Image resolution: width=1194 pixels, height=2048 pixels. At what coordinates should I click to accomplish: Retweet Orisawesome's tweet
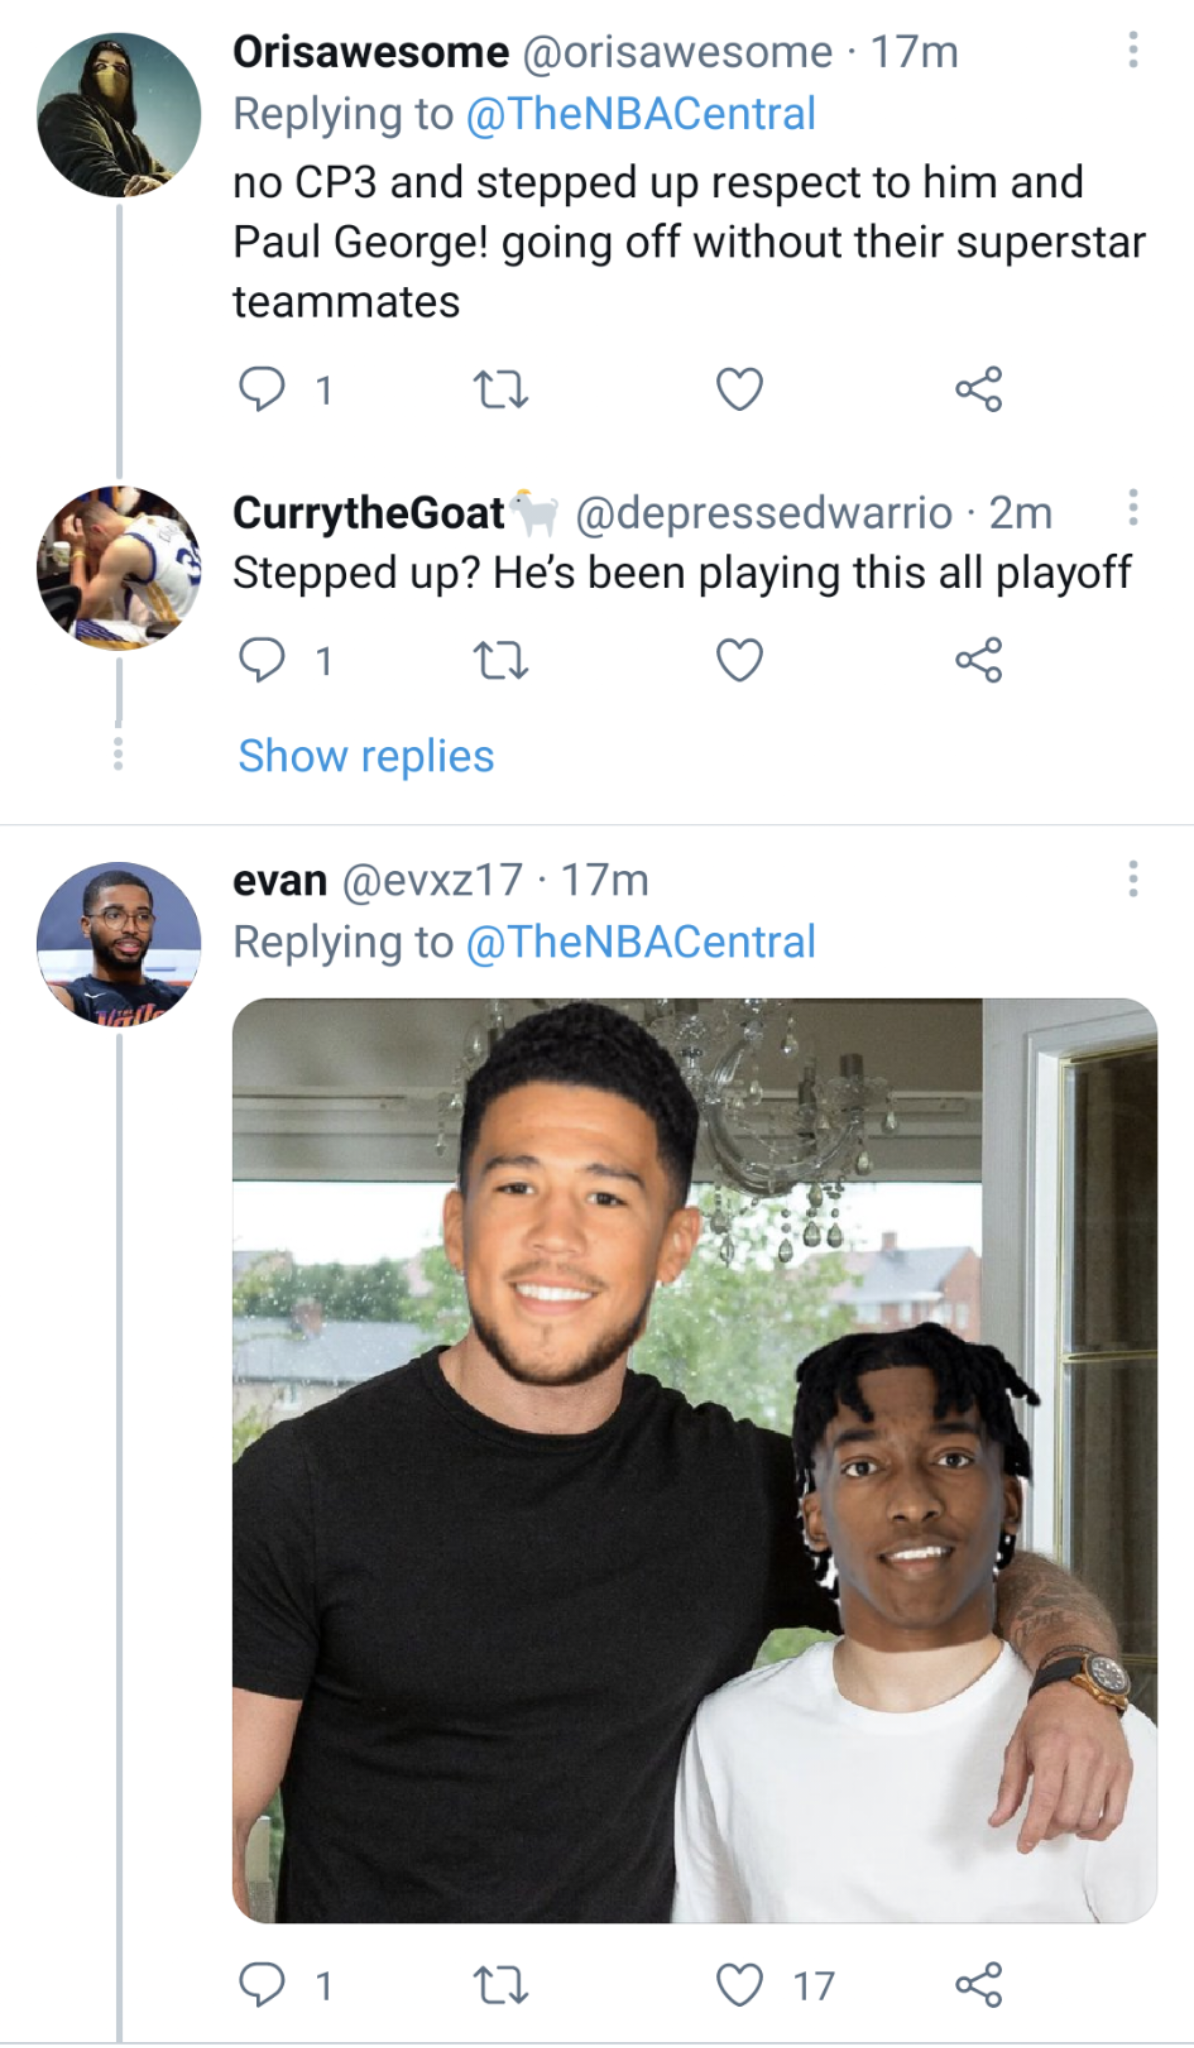coord(500,389)
